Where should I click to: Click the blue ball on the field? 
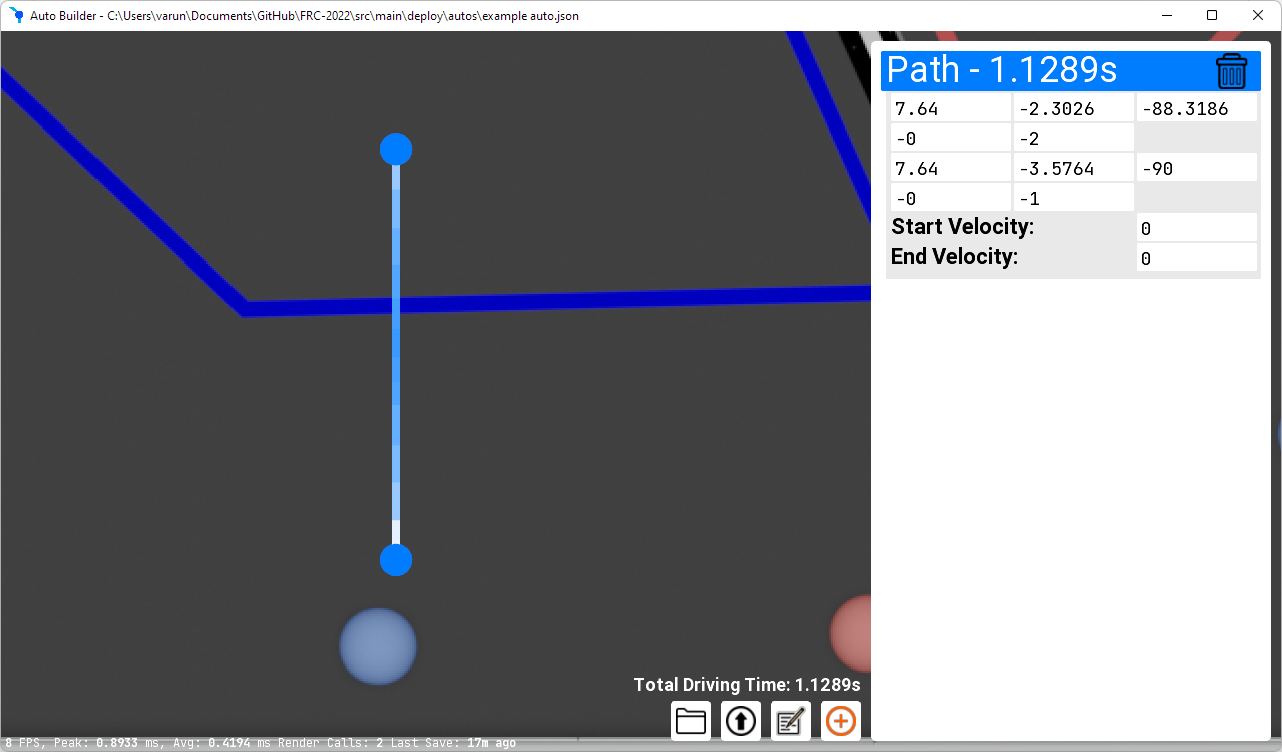[378, 647]
